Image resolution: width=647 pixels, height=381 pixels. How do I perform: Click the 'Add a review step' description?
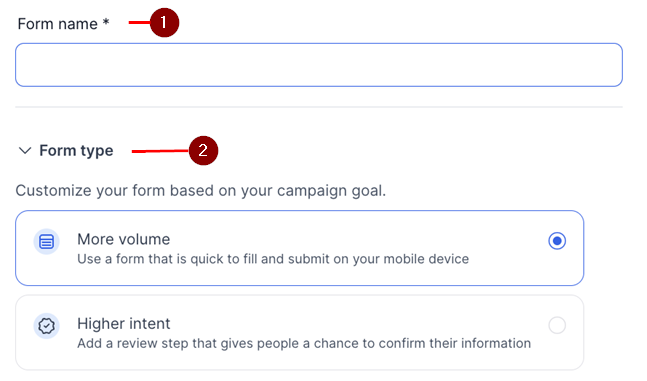pos(304,343)
